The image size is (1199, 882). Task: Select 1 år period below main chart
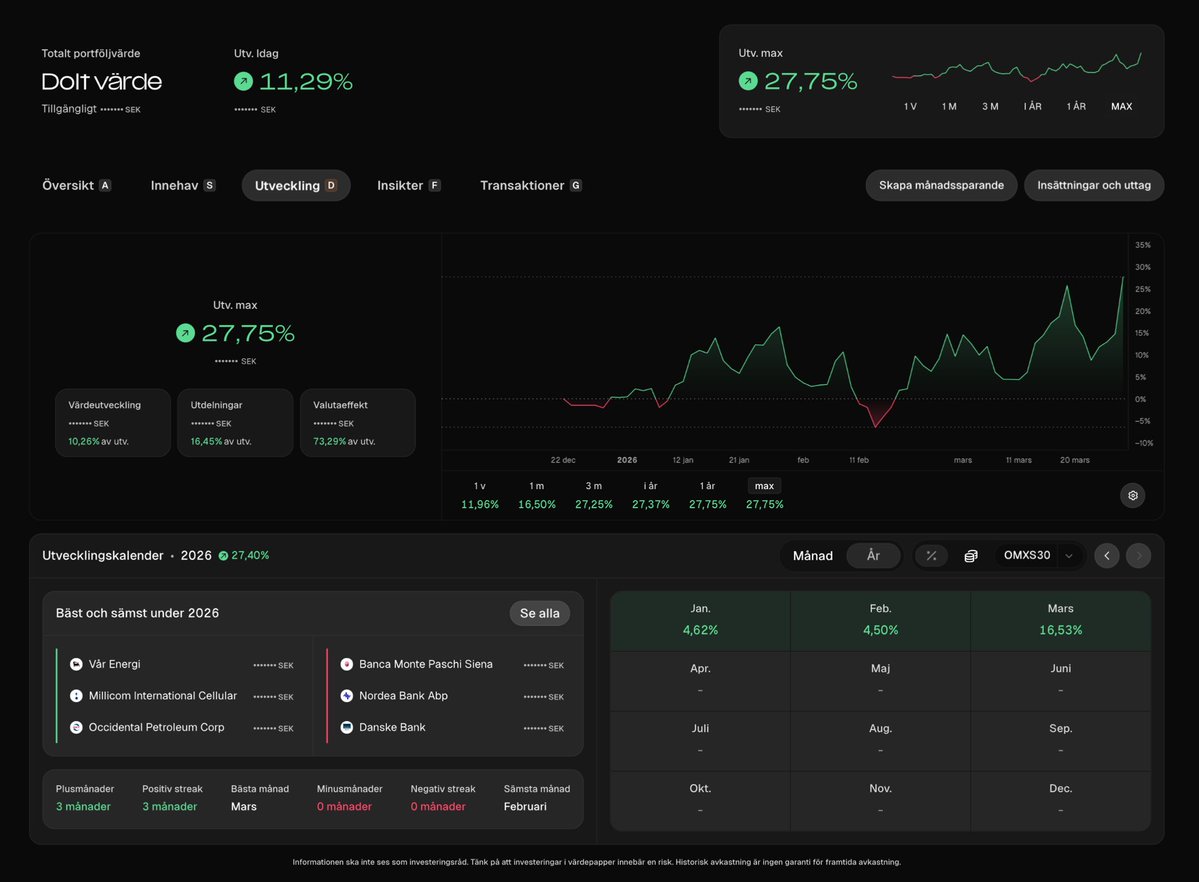pos(707,495)
